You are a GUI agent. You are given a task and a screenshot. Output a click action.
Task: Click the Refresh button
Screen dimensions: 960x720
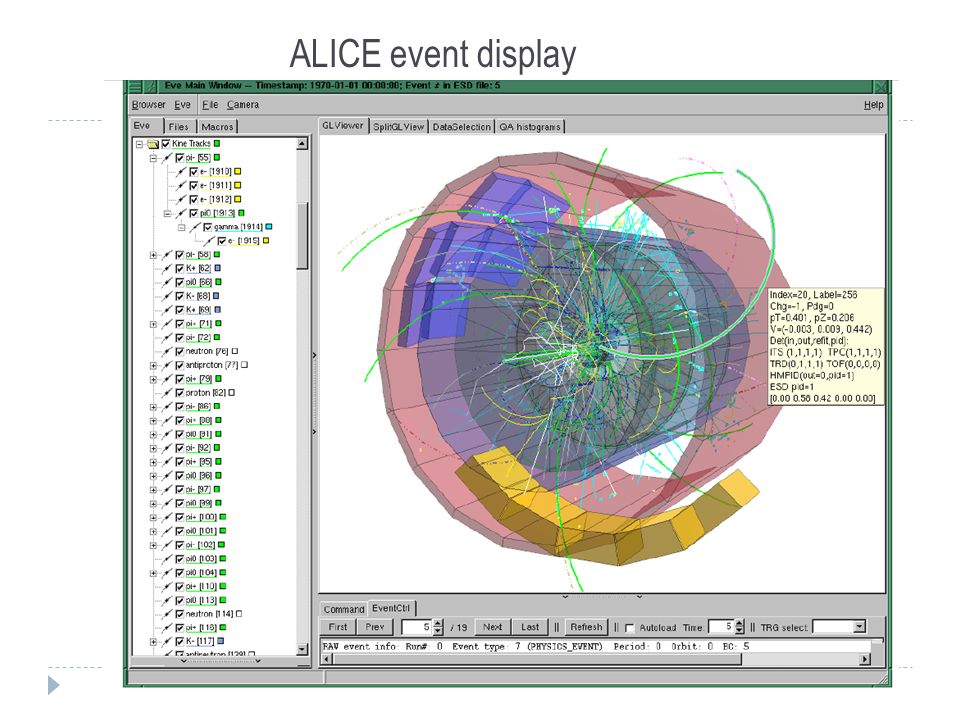pyautogui.click(x=586, y=627)
